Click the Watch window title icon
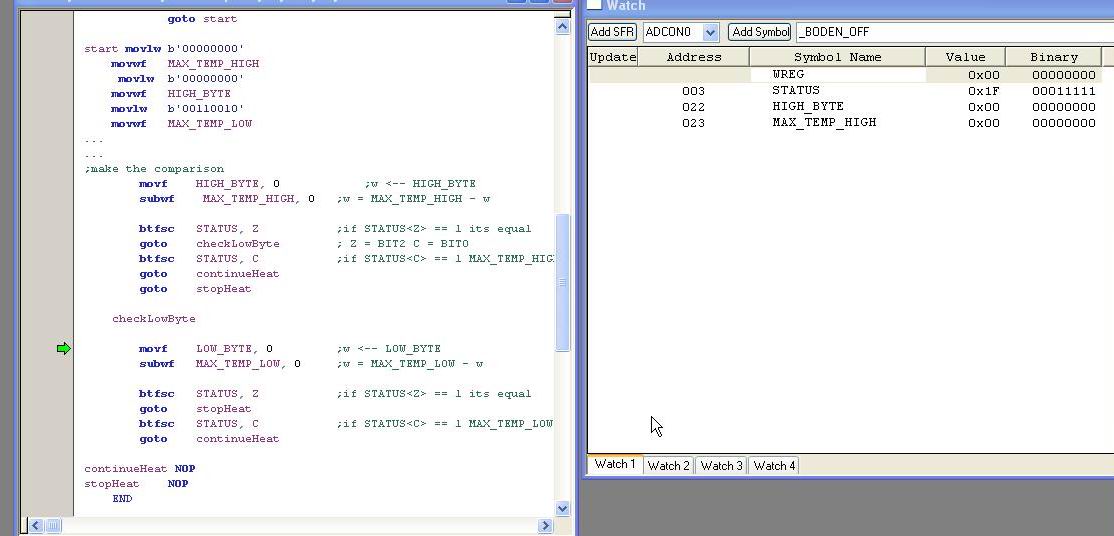 (593, 5)
